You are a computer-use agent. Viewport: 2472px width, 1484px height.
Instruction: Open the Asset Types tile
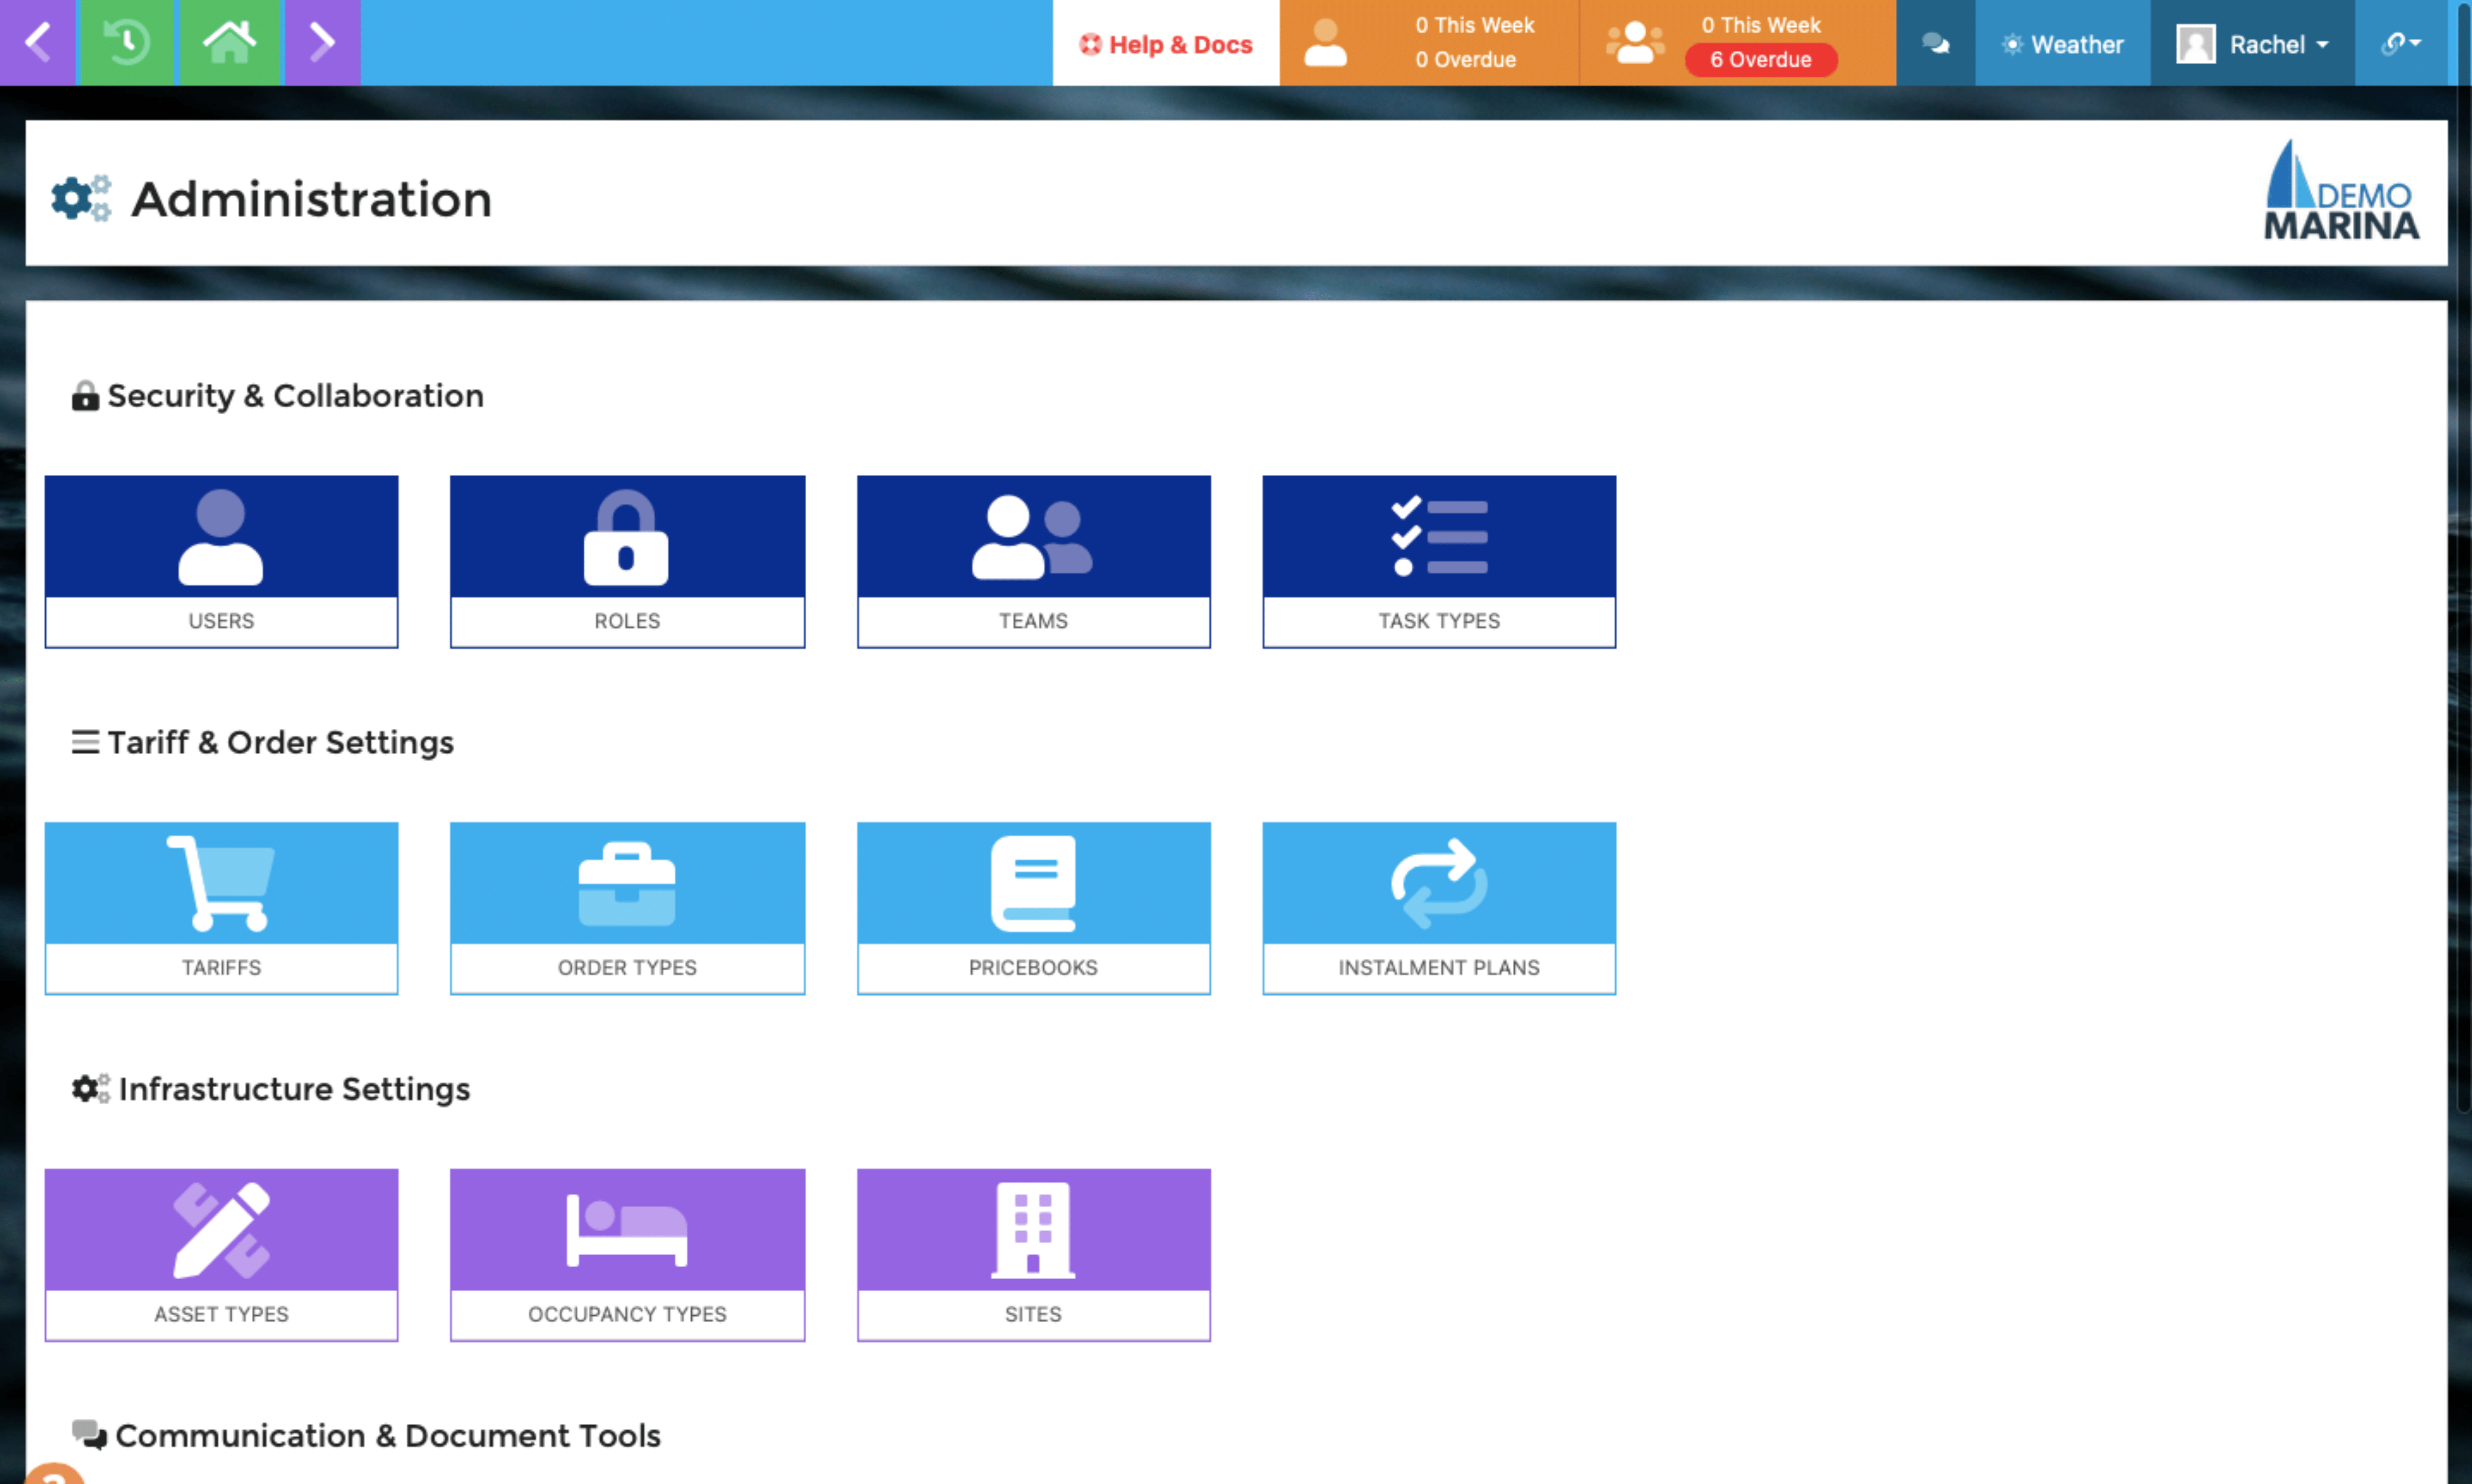pyautogui.click(x=220, y=1253)
